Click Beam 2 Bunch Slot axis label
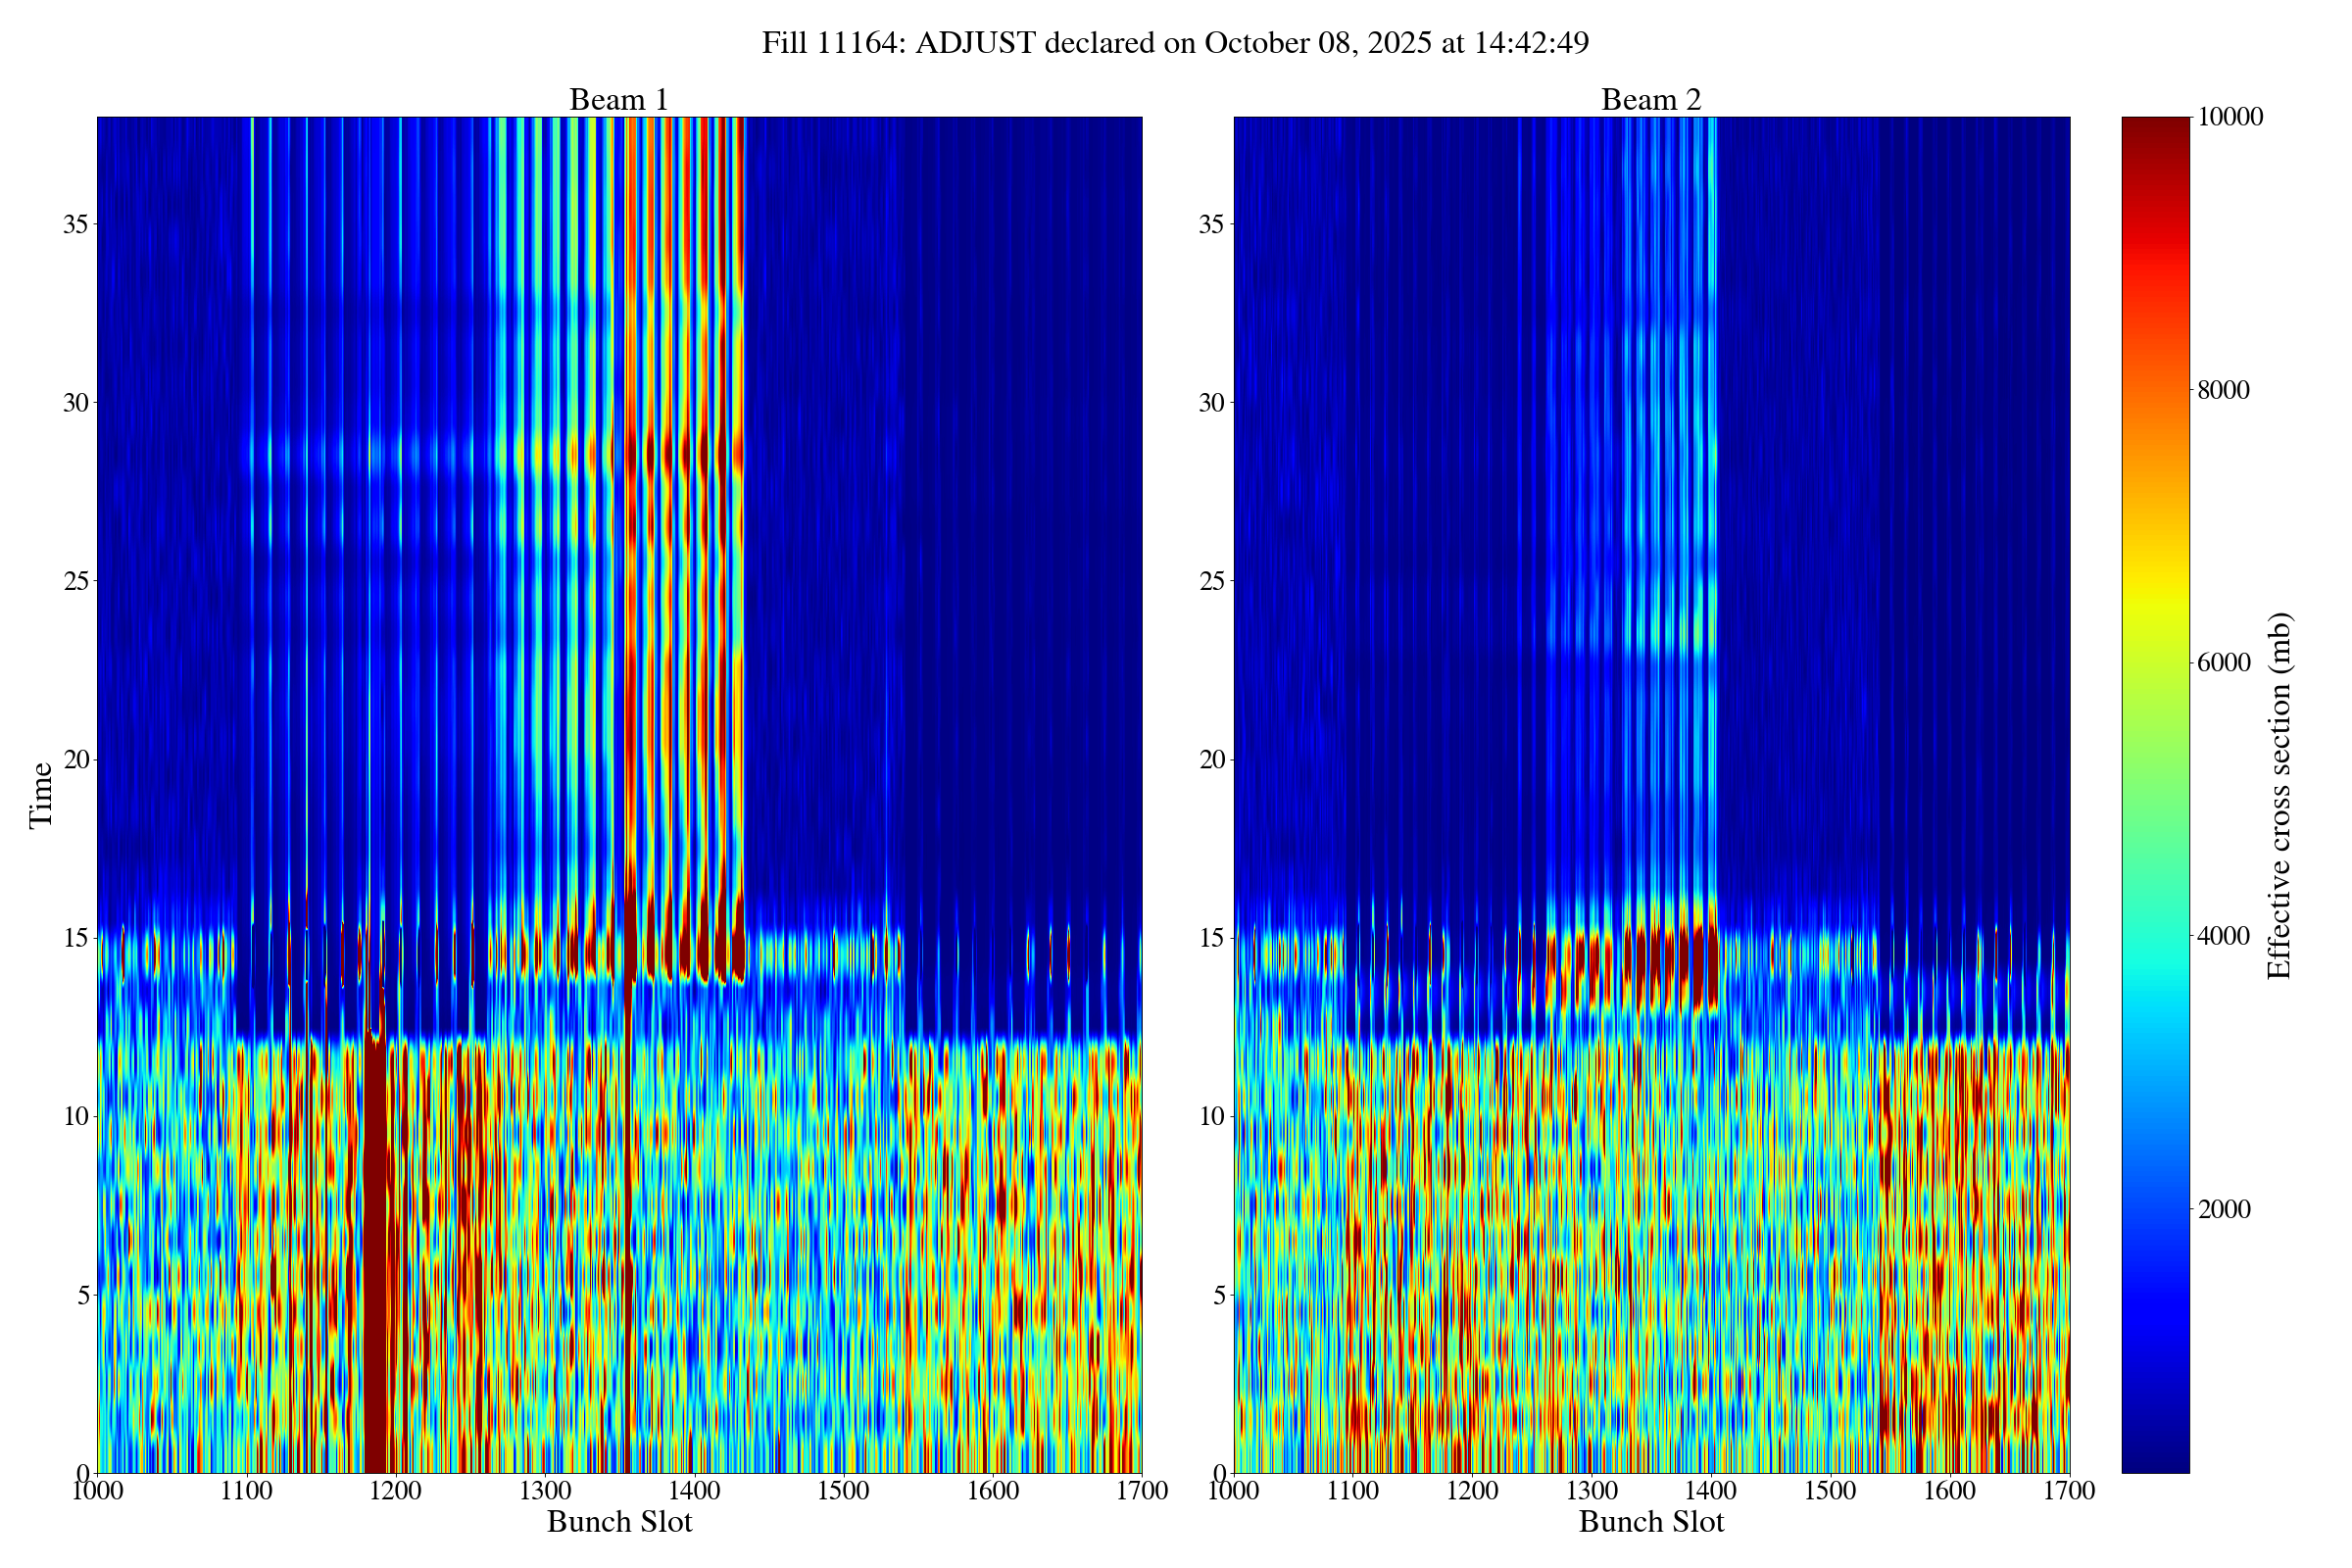The image size is (2352, 1568). (x=1651, y=1522)
